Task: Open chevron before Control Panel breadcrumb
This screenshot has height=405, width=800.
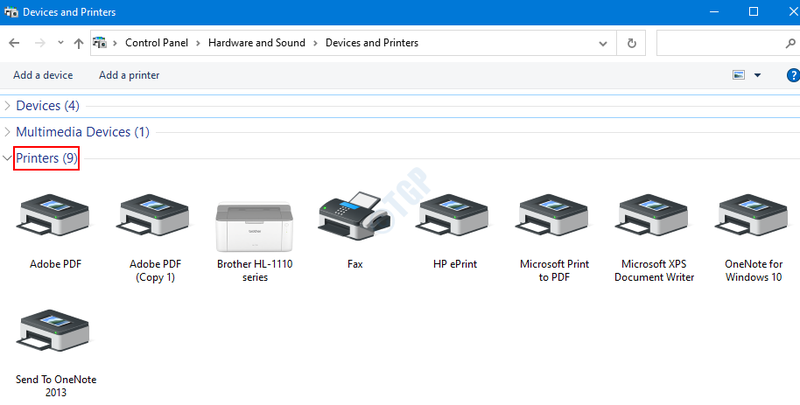Action: coord(115,43)
